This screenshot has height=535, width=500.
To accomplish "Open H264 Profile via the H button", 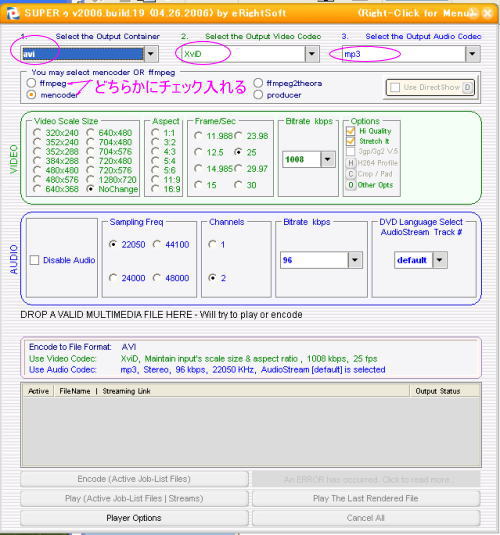I will pos(351,163).
